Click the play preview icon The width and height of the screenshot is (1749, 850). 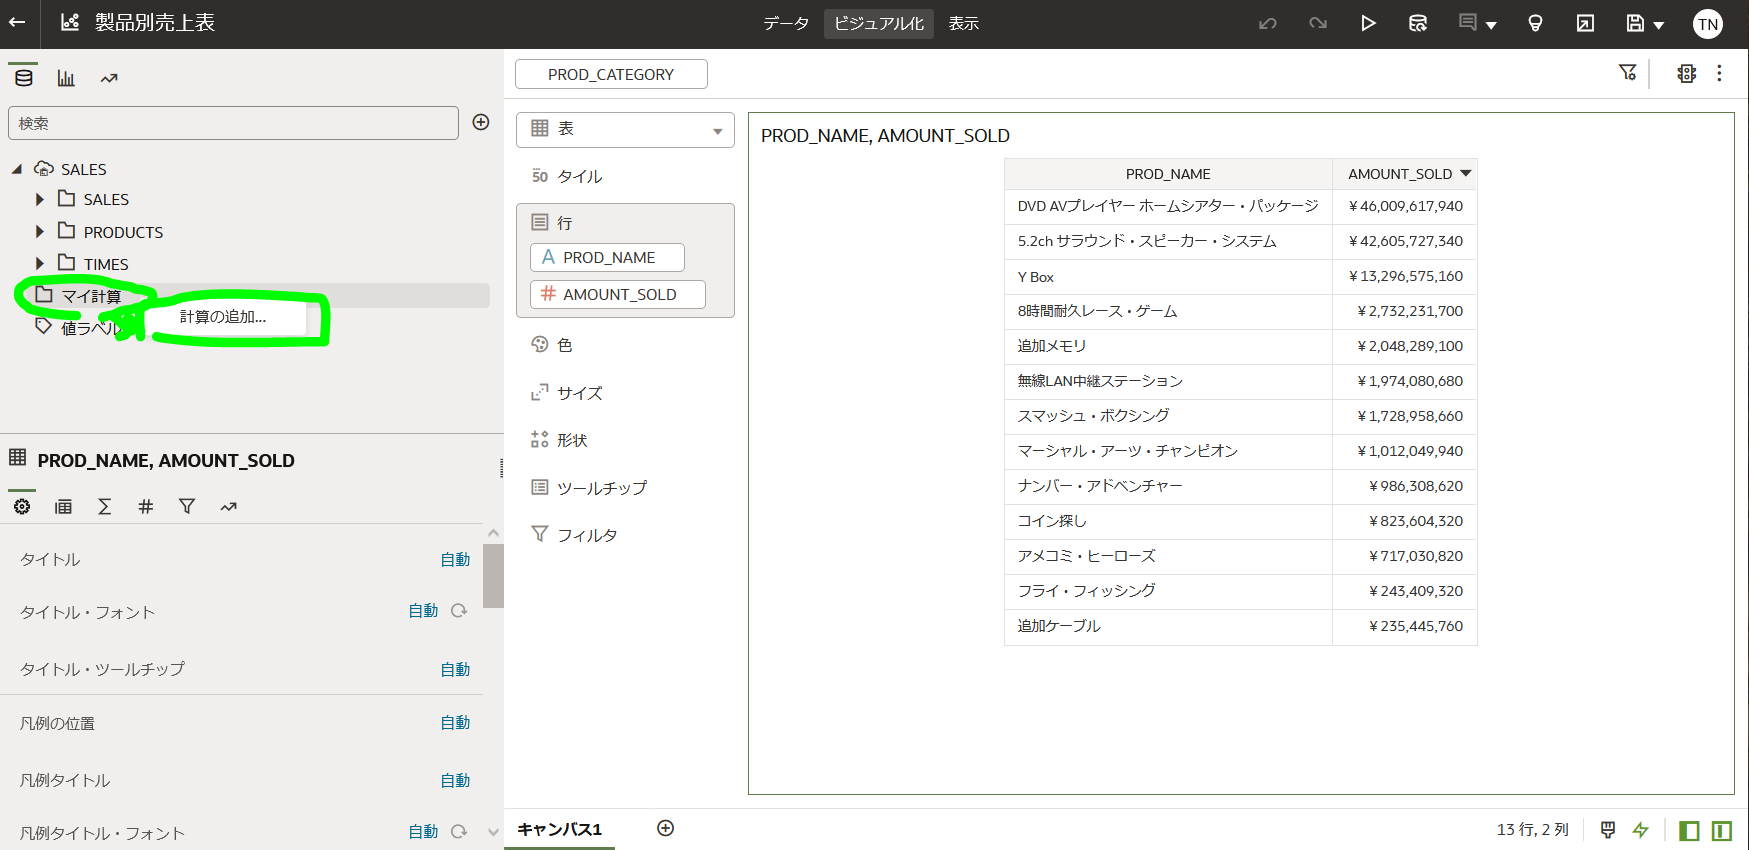1368,23
